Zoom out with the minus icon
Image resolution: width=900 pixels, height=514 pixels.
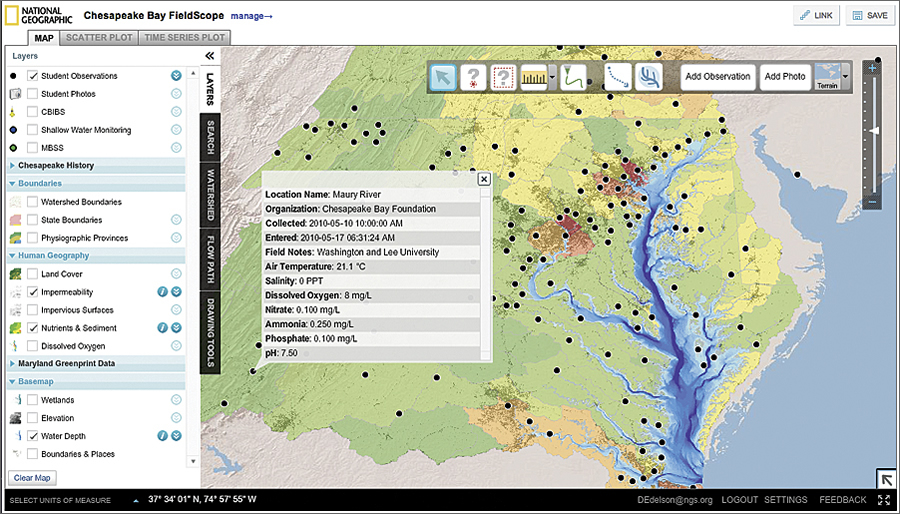click(x=872, y=202)
